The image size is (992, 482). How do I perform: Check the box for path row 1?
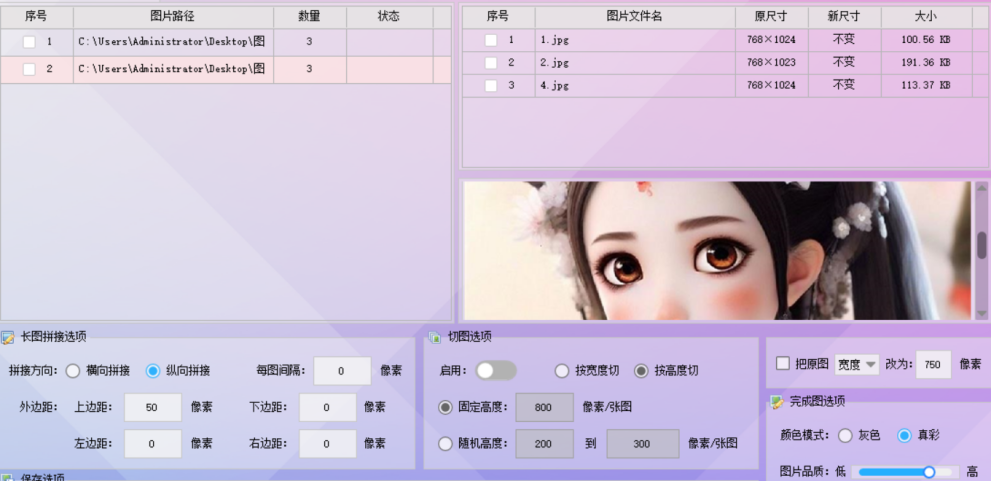pyautogui.click(x=29, y=42)
